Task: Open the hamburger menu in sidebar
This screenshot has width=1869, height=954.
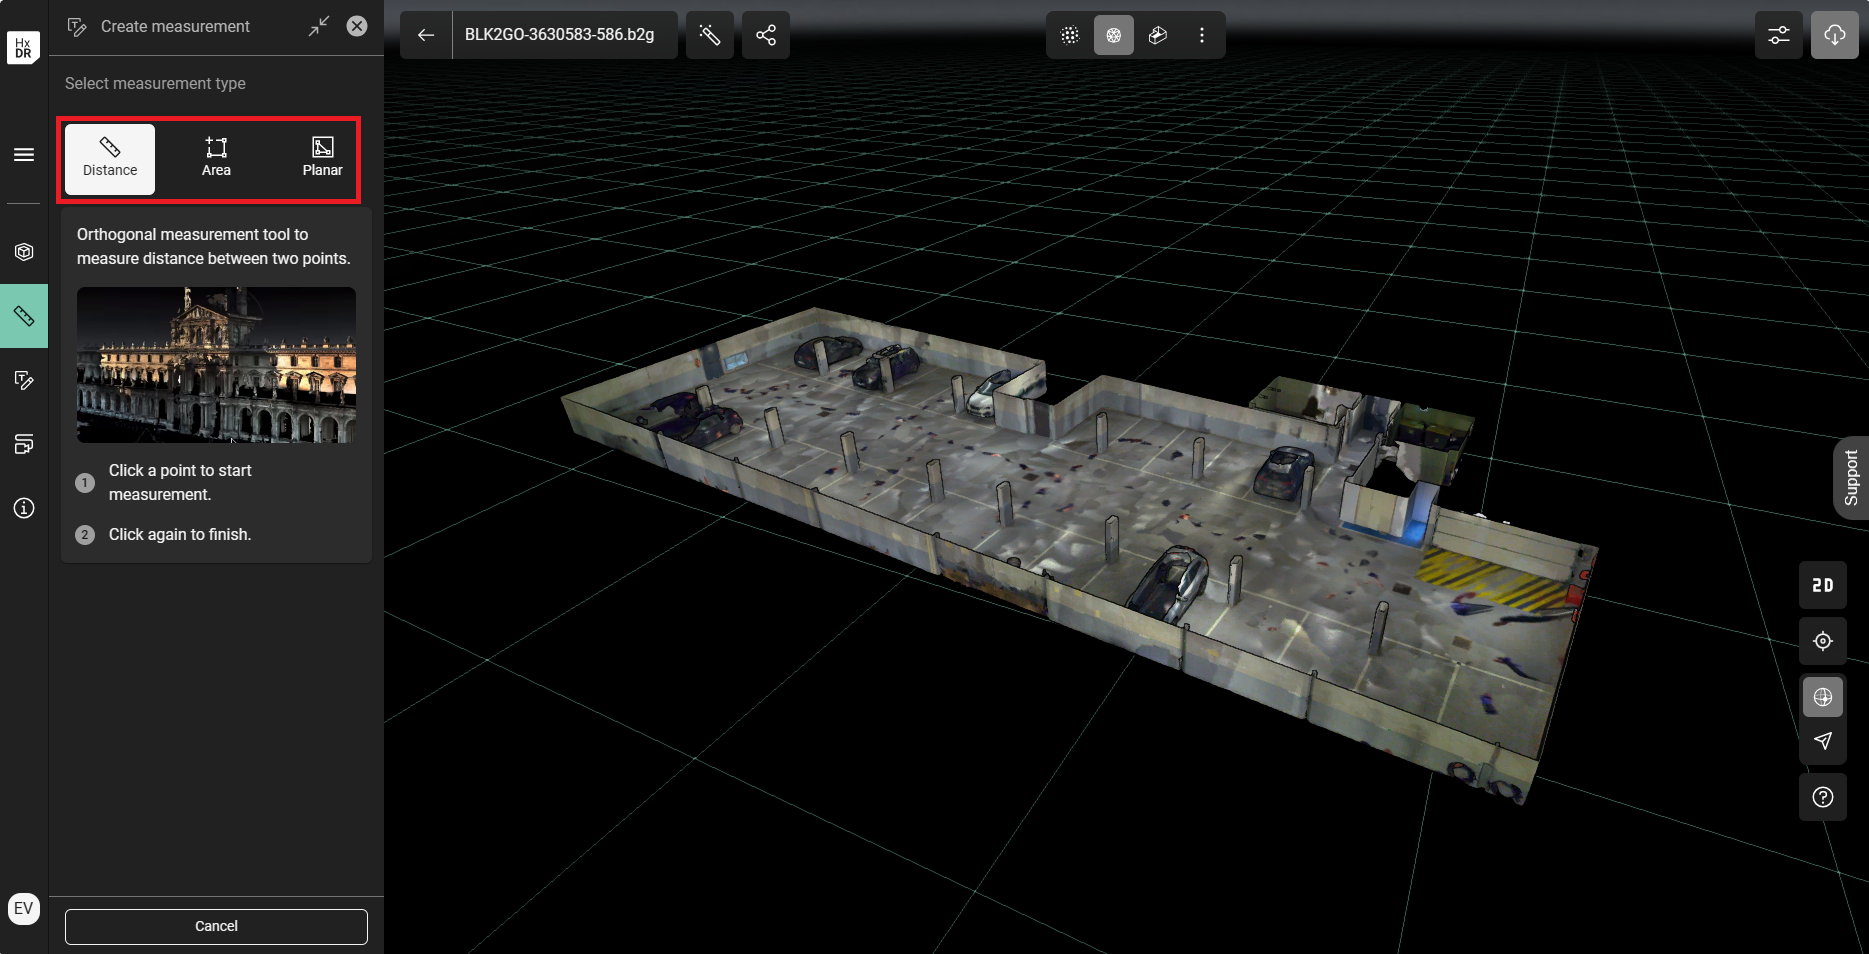Action: coord(24,154)
